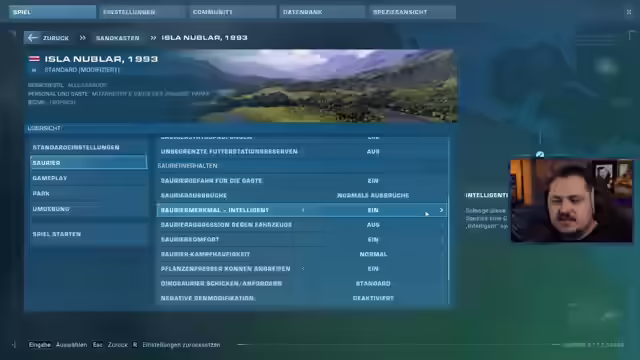The image size is (640, 360).
Task: Change Negative Genmodifikation value
Action: [x=302, y=298]
